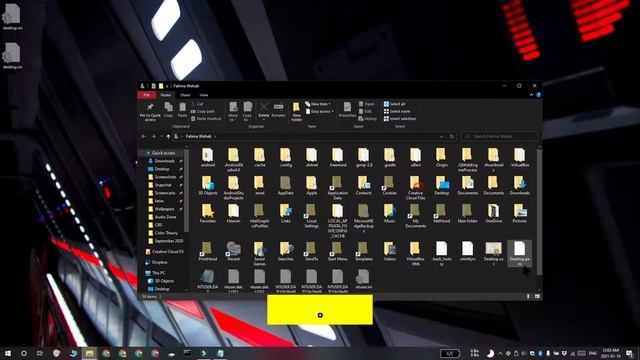Click Cut in the Clipboard group
The height and width of the screenshot is (360, 640).
tap(198, 104)
